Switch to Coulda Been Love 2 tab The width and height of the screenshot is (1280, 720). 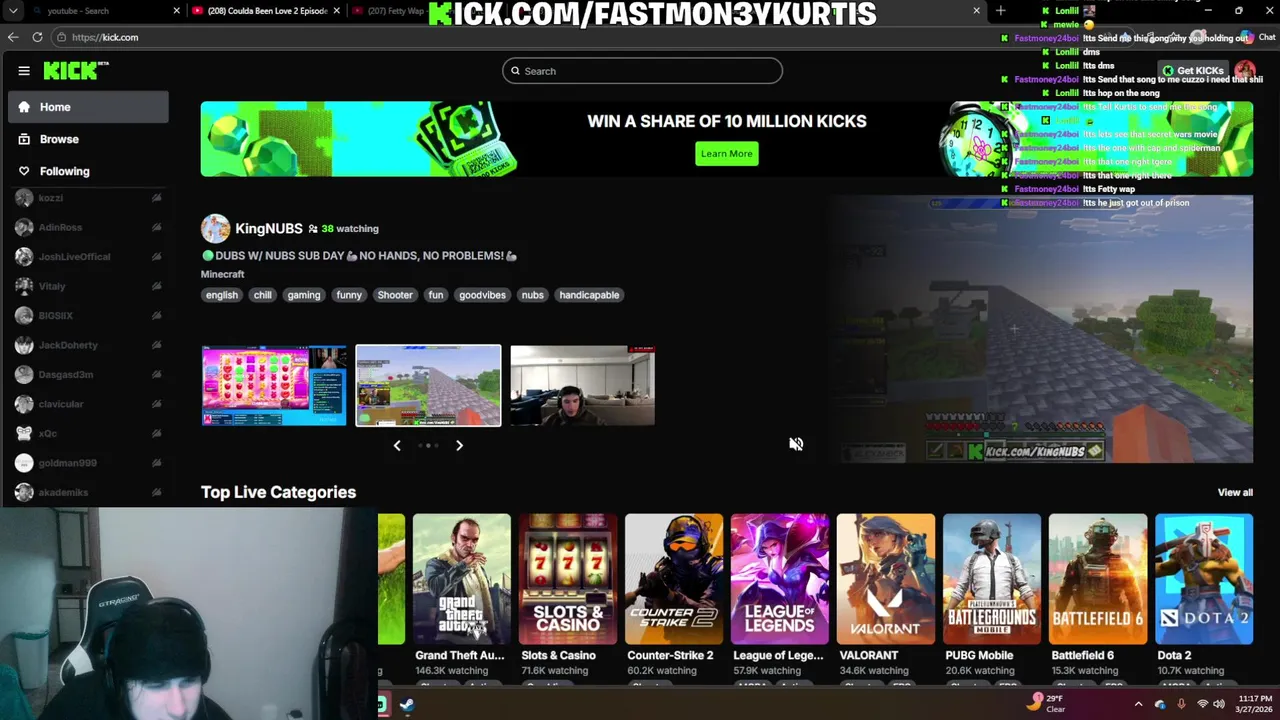265,11
